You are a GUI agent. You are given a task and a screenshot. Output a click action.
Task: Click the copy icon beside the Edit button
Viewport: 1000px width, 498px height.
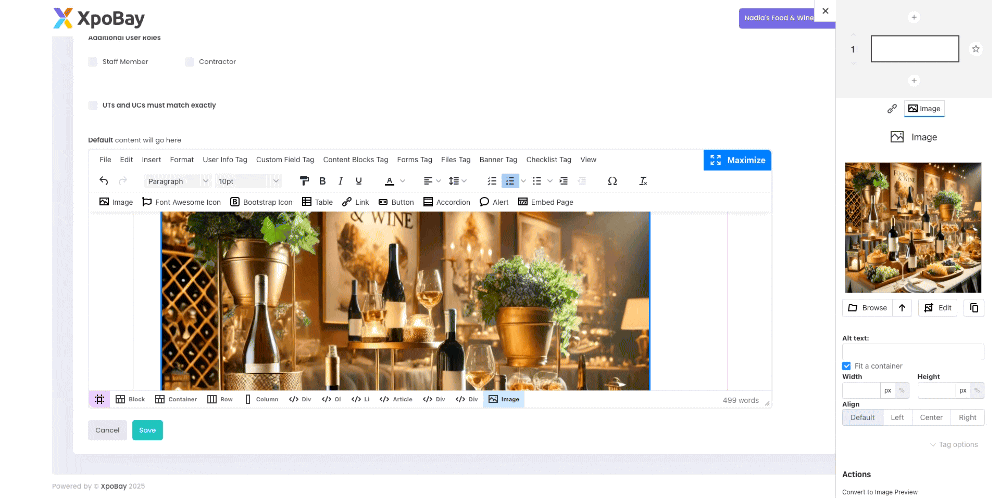(974, 308)
